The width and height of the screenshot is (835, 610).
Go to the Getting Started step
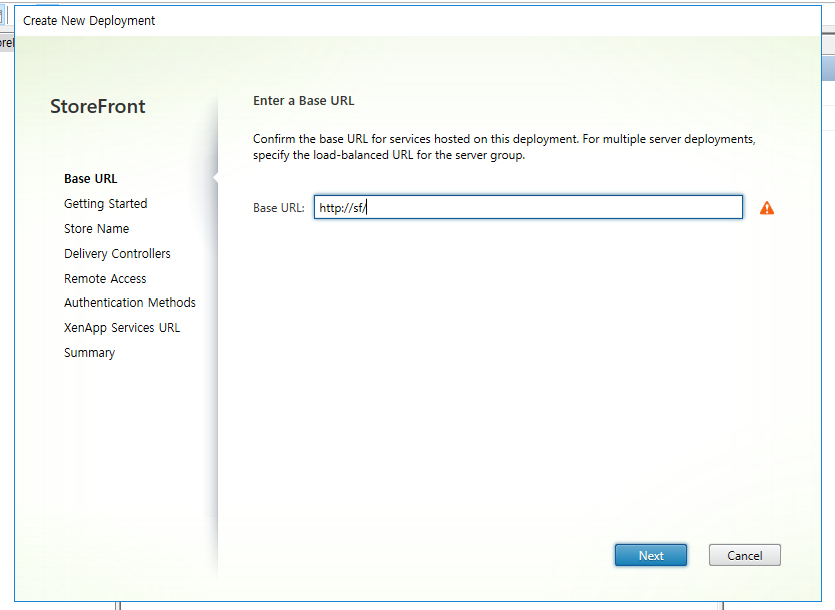pos(105,204)
